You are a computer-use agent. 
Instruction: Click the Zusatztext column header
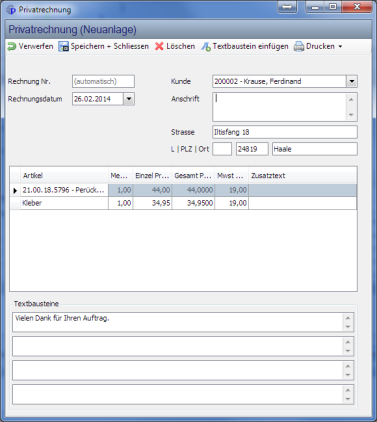point(303,176)
